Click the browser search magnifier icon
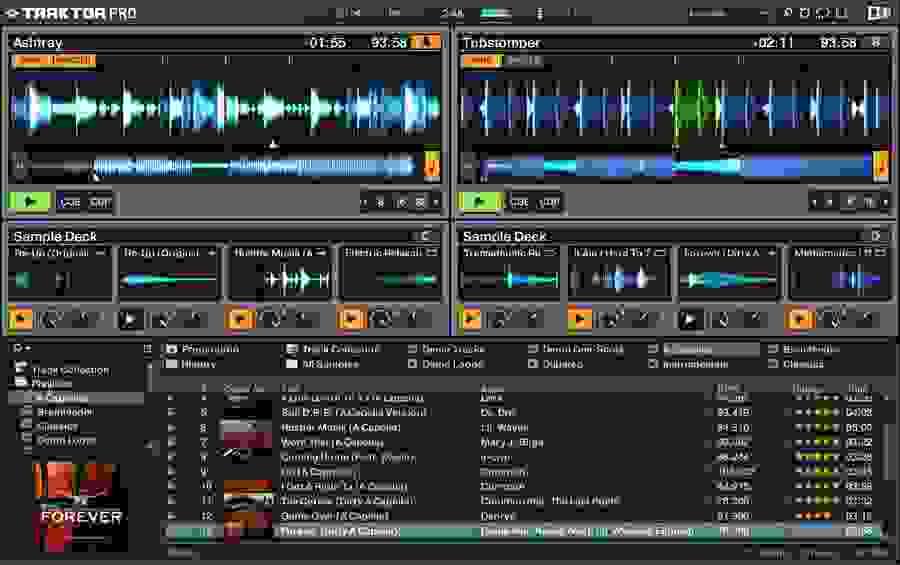The width and height of the screenshot is (900, 565). tap(17, 348)
